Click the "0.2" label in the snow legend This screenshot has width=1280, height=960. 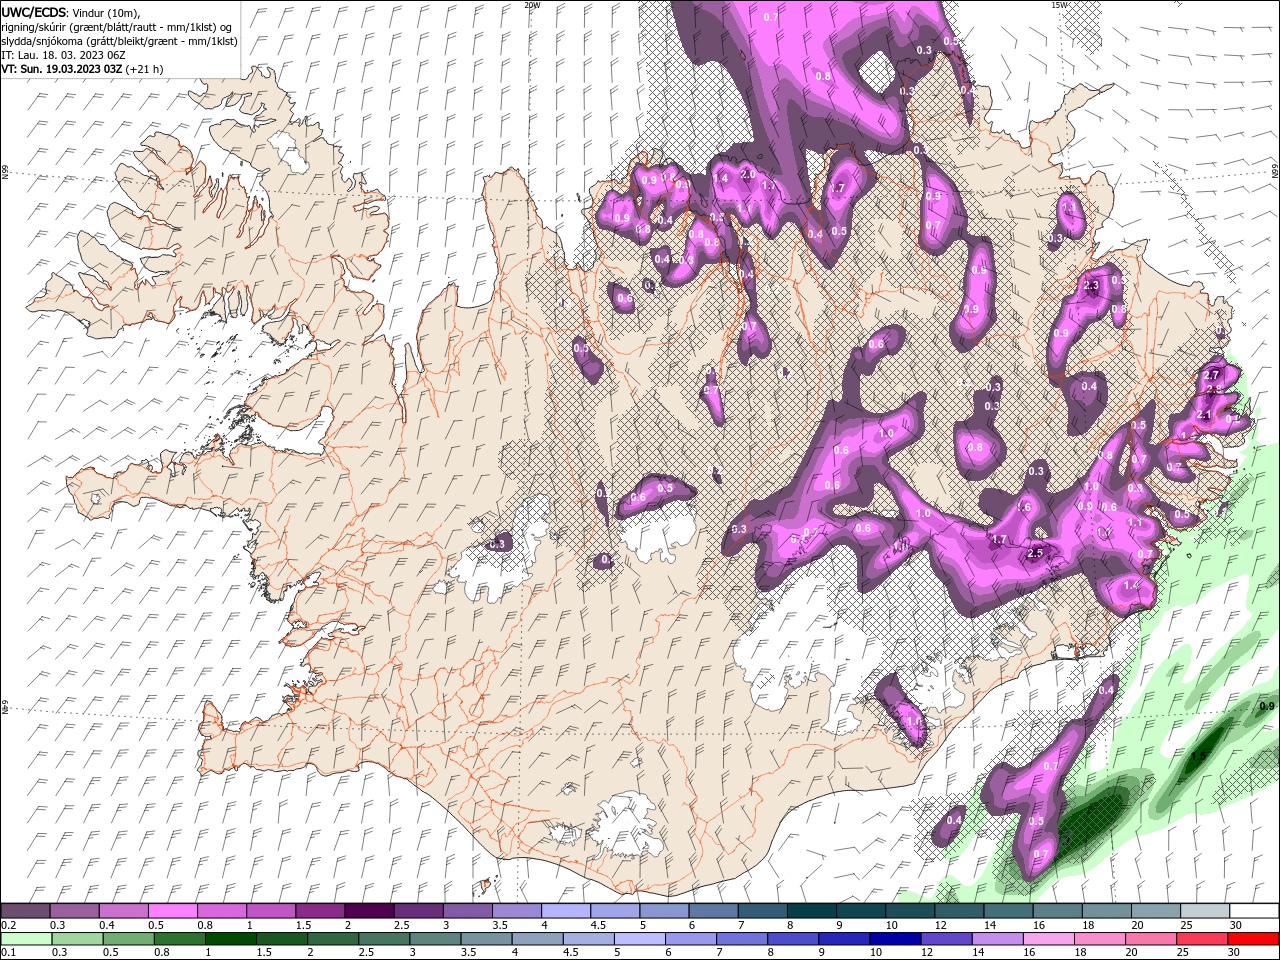(9, 925)
